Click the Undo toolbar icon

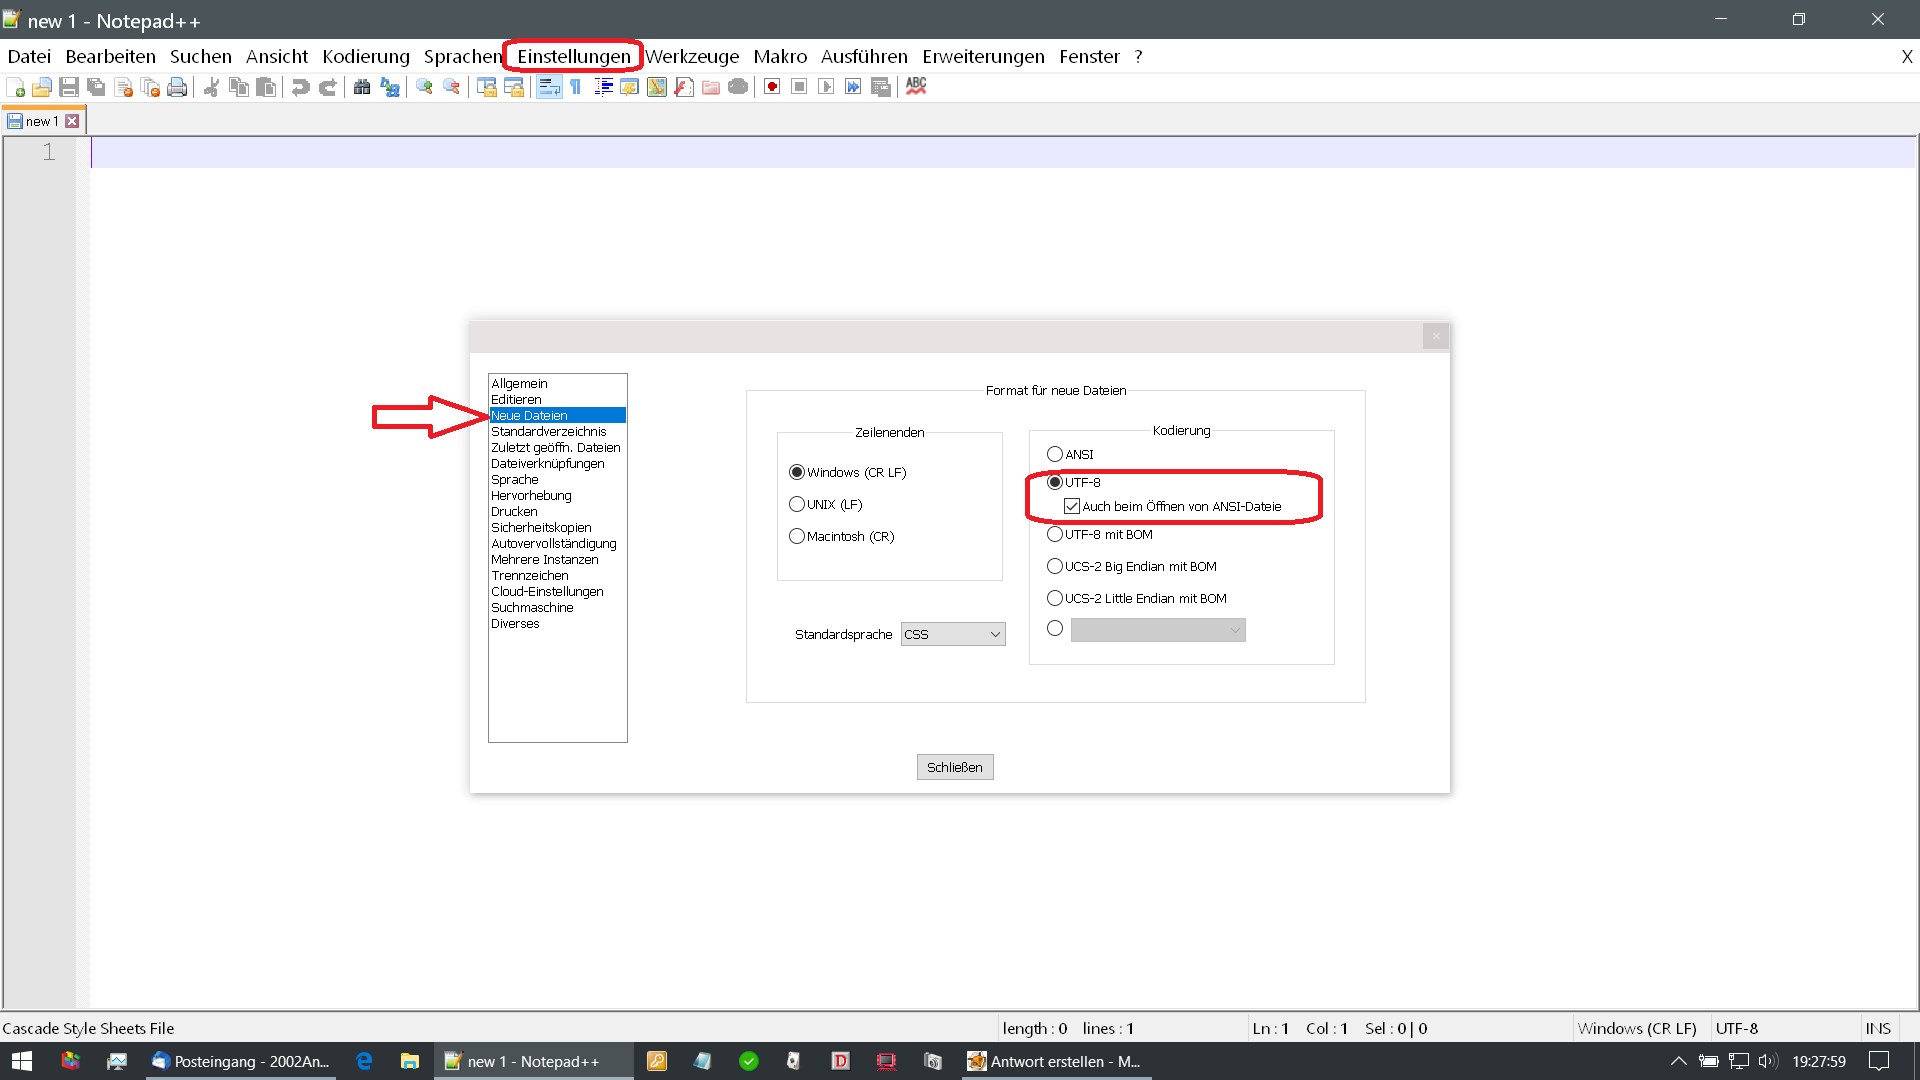[300, 88]
